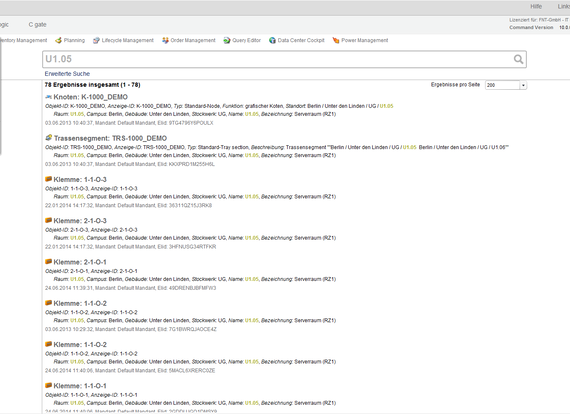Click the Knoten K-1000_DEMO node icon
The height and width of the screenshot is (414, 570).
(48, 97)
